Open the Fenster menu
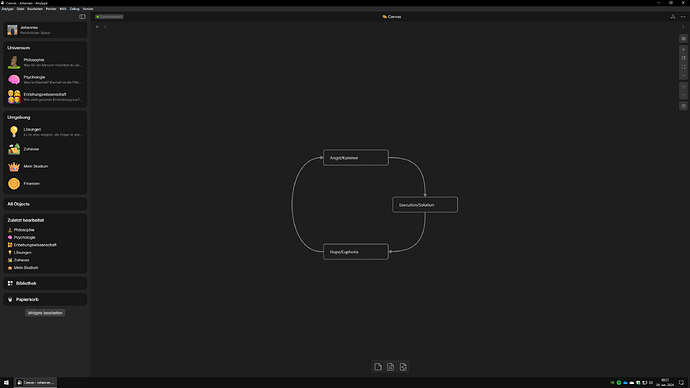This screenshot has height=388, width=690. pos(51,9)
